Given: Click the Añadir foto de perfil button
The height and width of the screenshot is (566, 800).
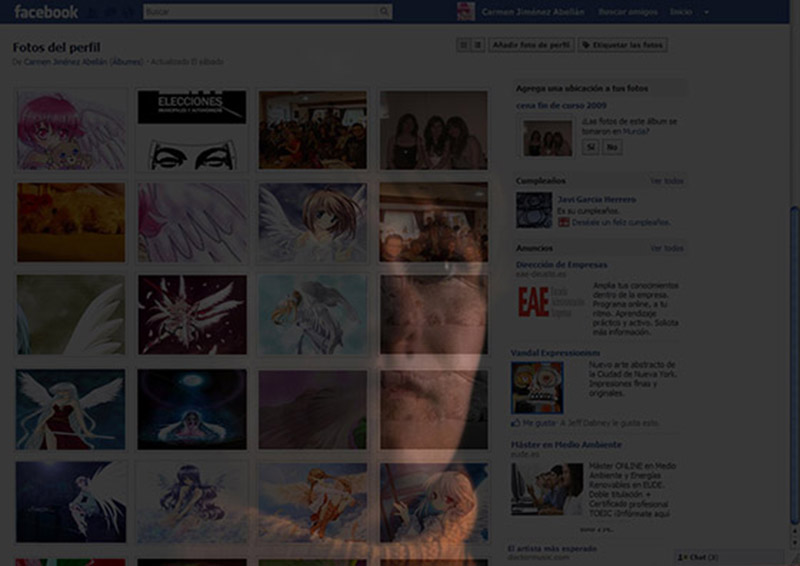Looking at the screenshot, I should coord(532,45).
